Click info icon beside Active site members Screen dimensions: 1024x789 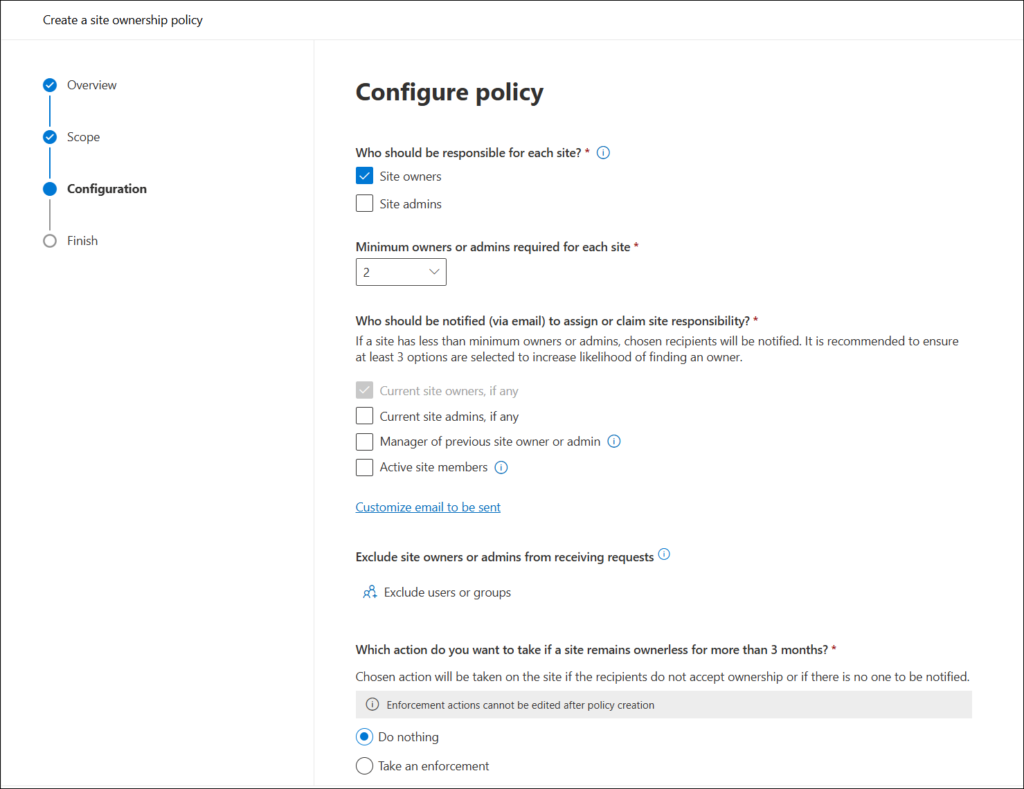pos(501,467)
